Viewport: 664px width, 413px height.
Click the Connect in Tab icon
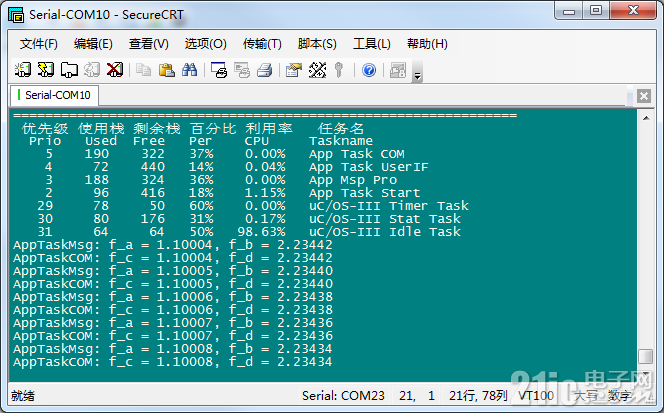69,70
